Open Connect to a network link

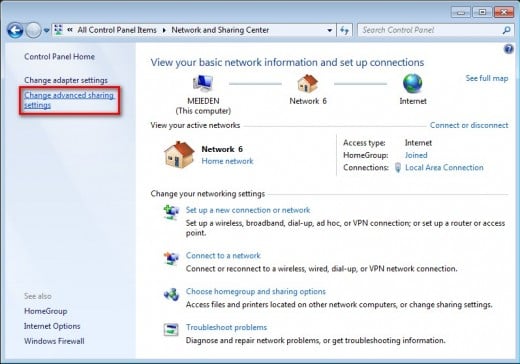(x=223, y=256)
